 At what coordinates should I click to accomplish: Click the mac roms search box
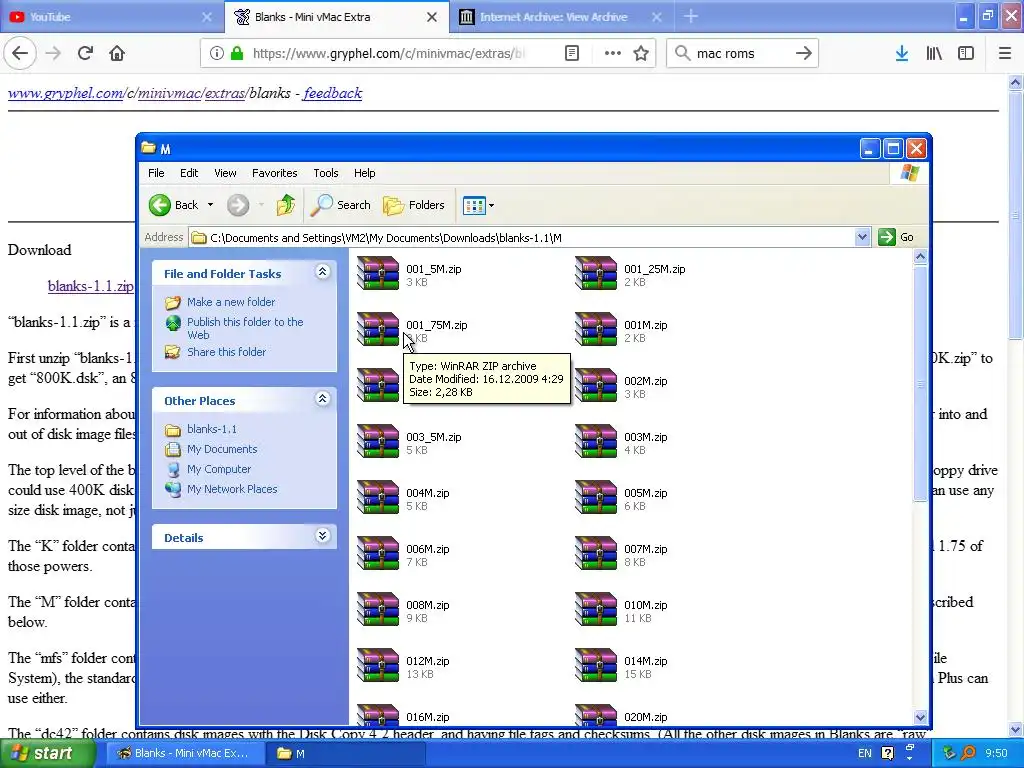click(x=742, y=53)
